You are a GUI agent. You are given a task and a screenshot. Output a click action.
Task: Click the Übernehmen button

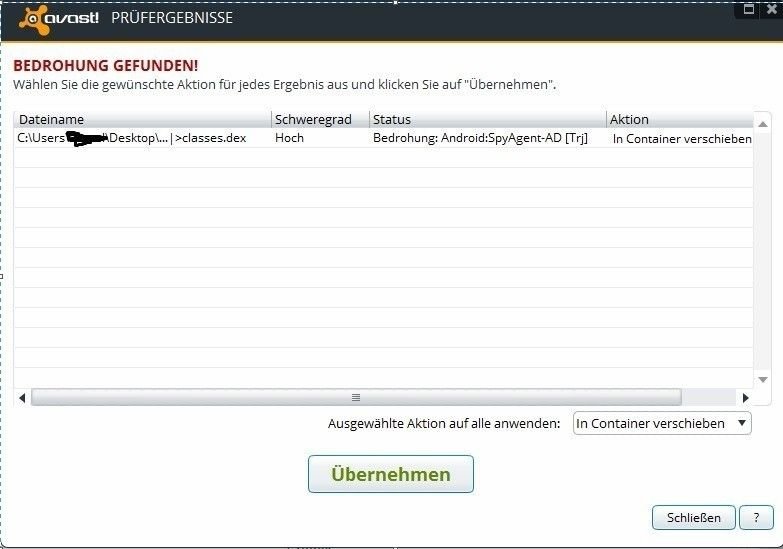click(x=391, y=474)
